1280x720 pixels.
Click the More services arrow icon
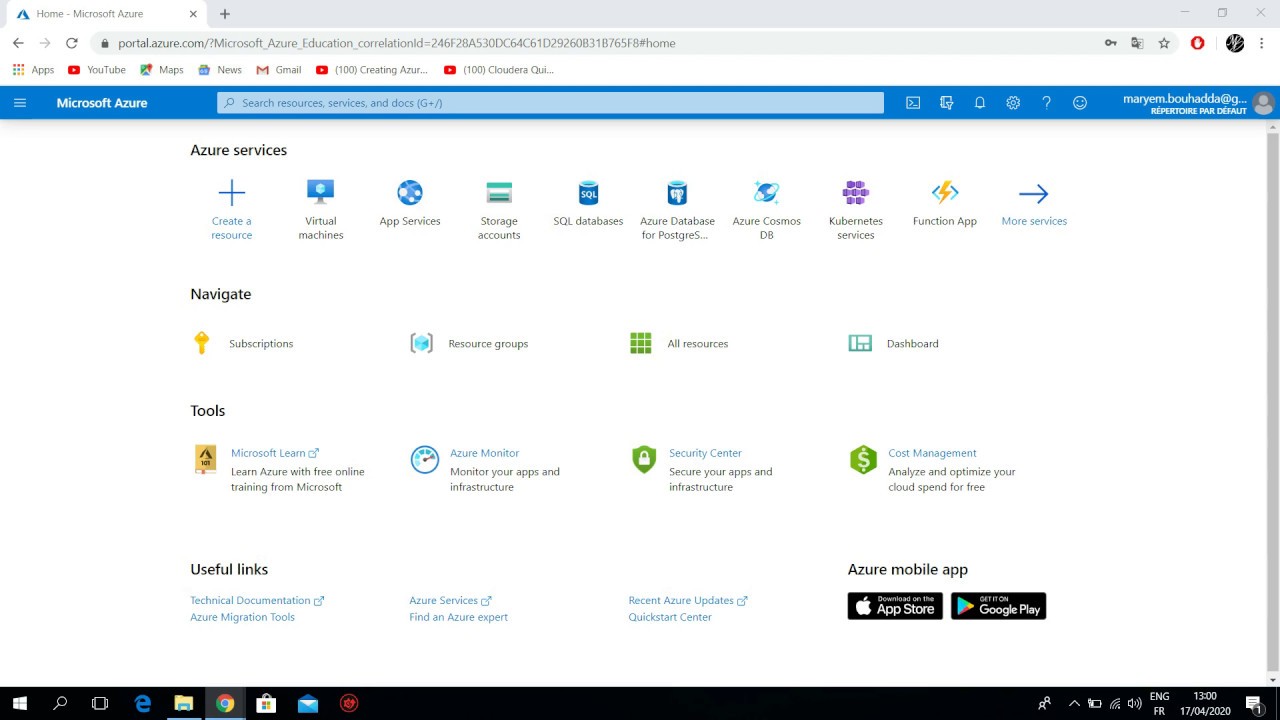(x=1034, y=194)
